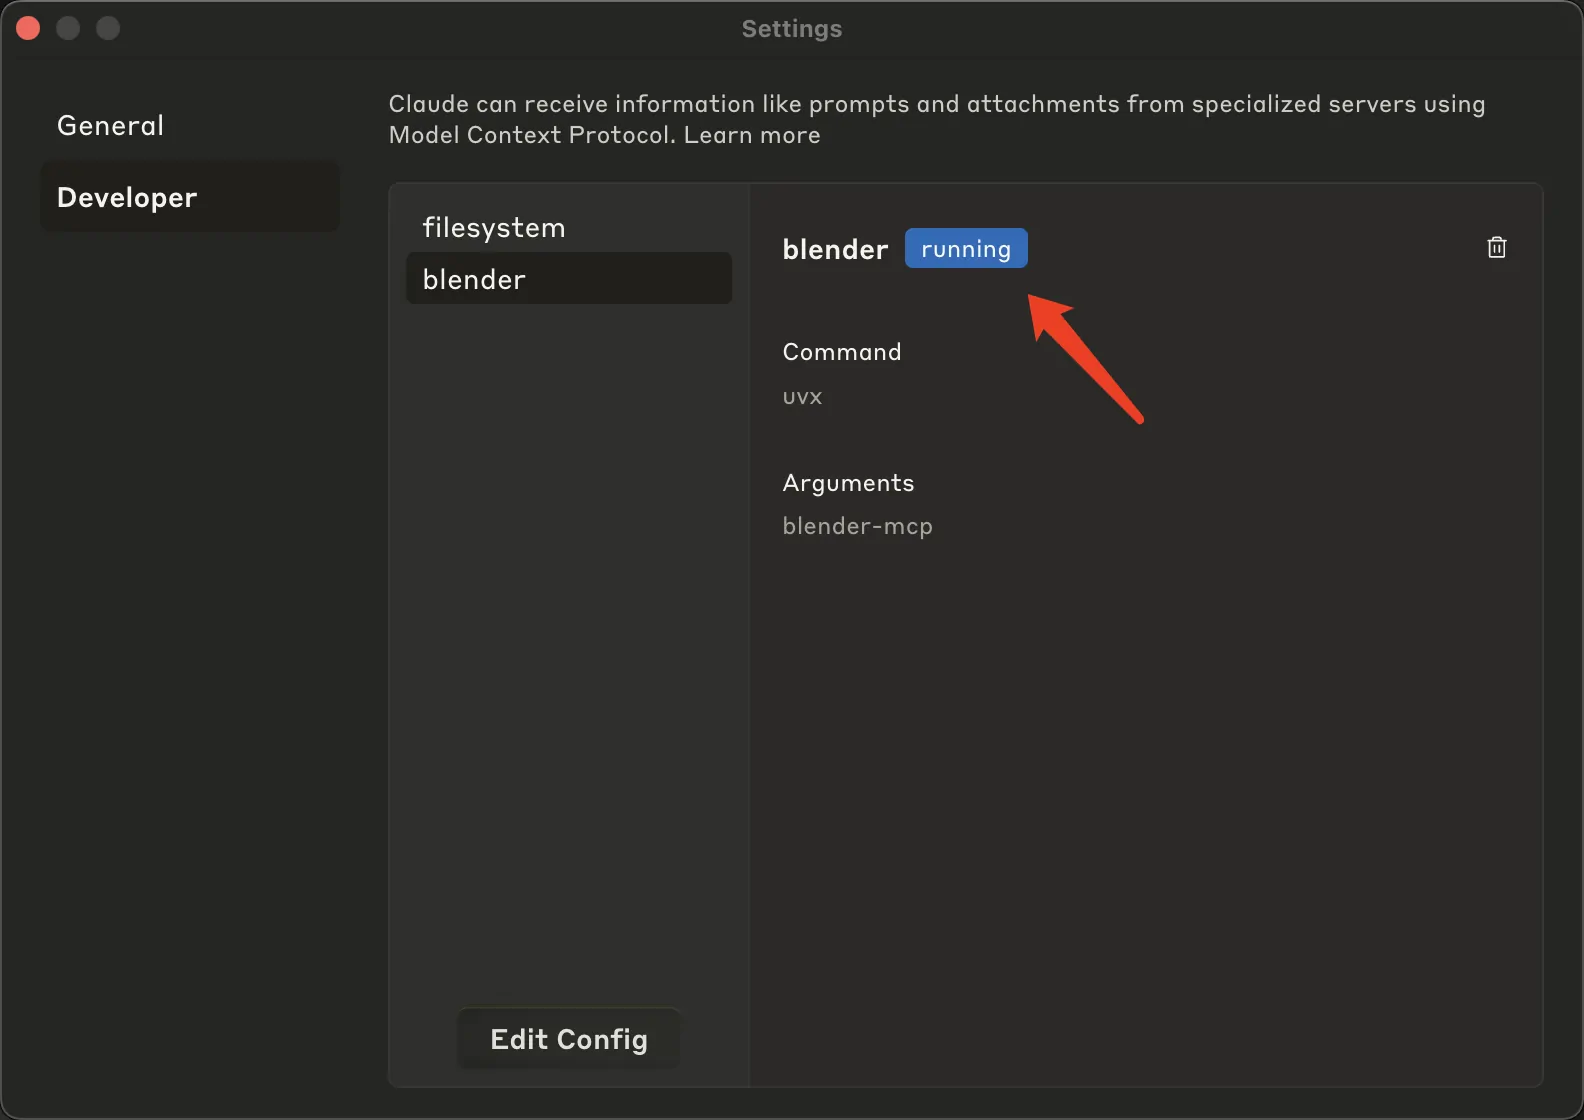Select the blender server entry in list
Image resolution: width=1584 pixels, height=1120 pixels.
(x=569, y=279)
